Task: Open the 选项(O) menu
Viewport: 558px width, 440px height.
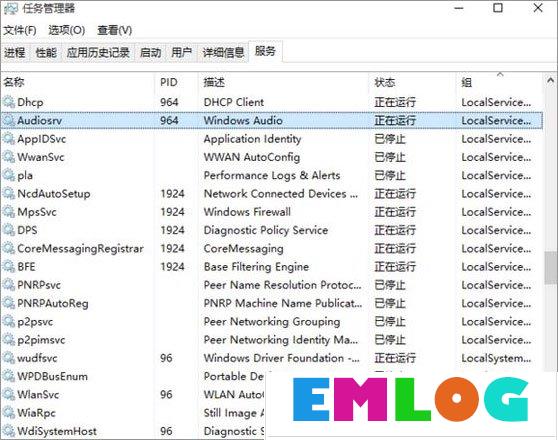Action: tap(67, 30)
